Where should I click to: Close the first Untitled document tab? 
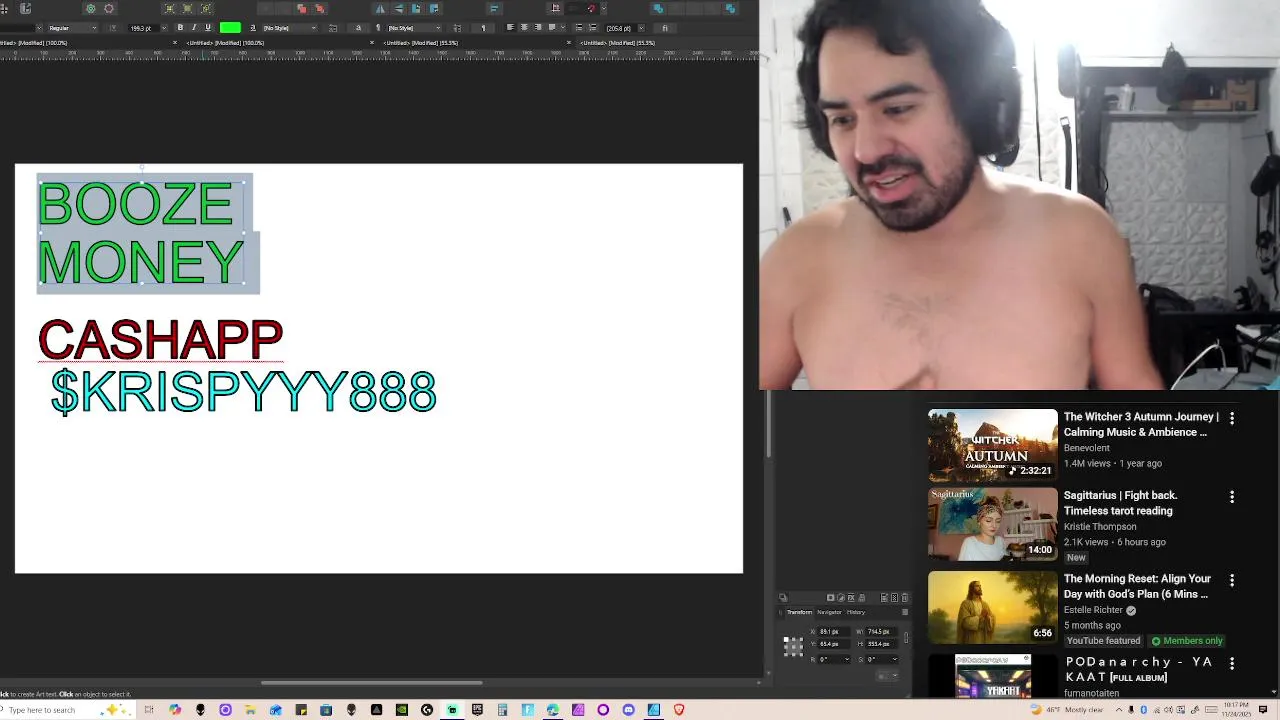tap(175, 43)
